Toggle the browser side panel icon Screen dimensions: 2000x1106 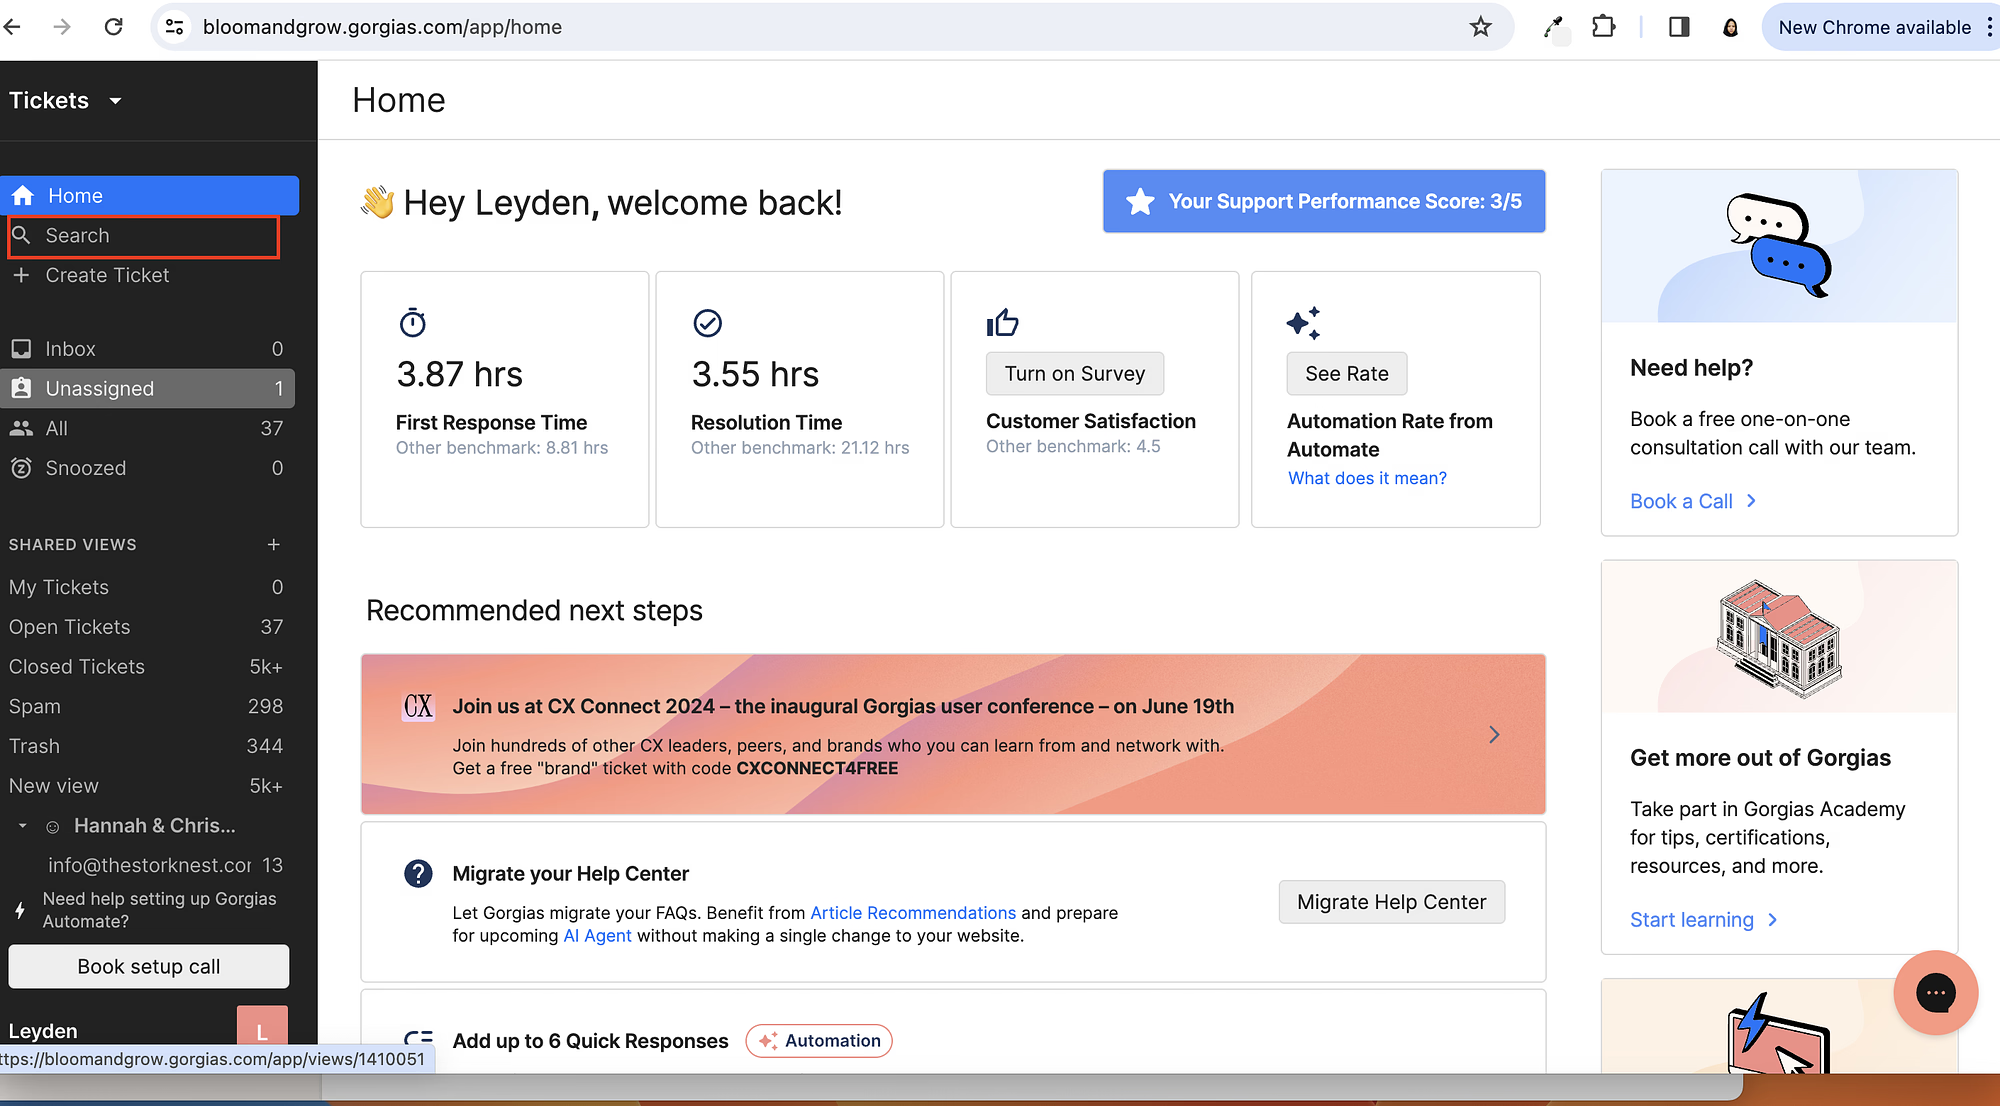[1679, 27]
